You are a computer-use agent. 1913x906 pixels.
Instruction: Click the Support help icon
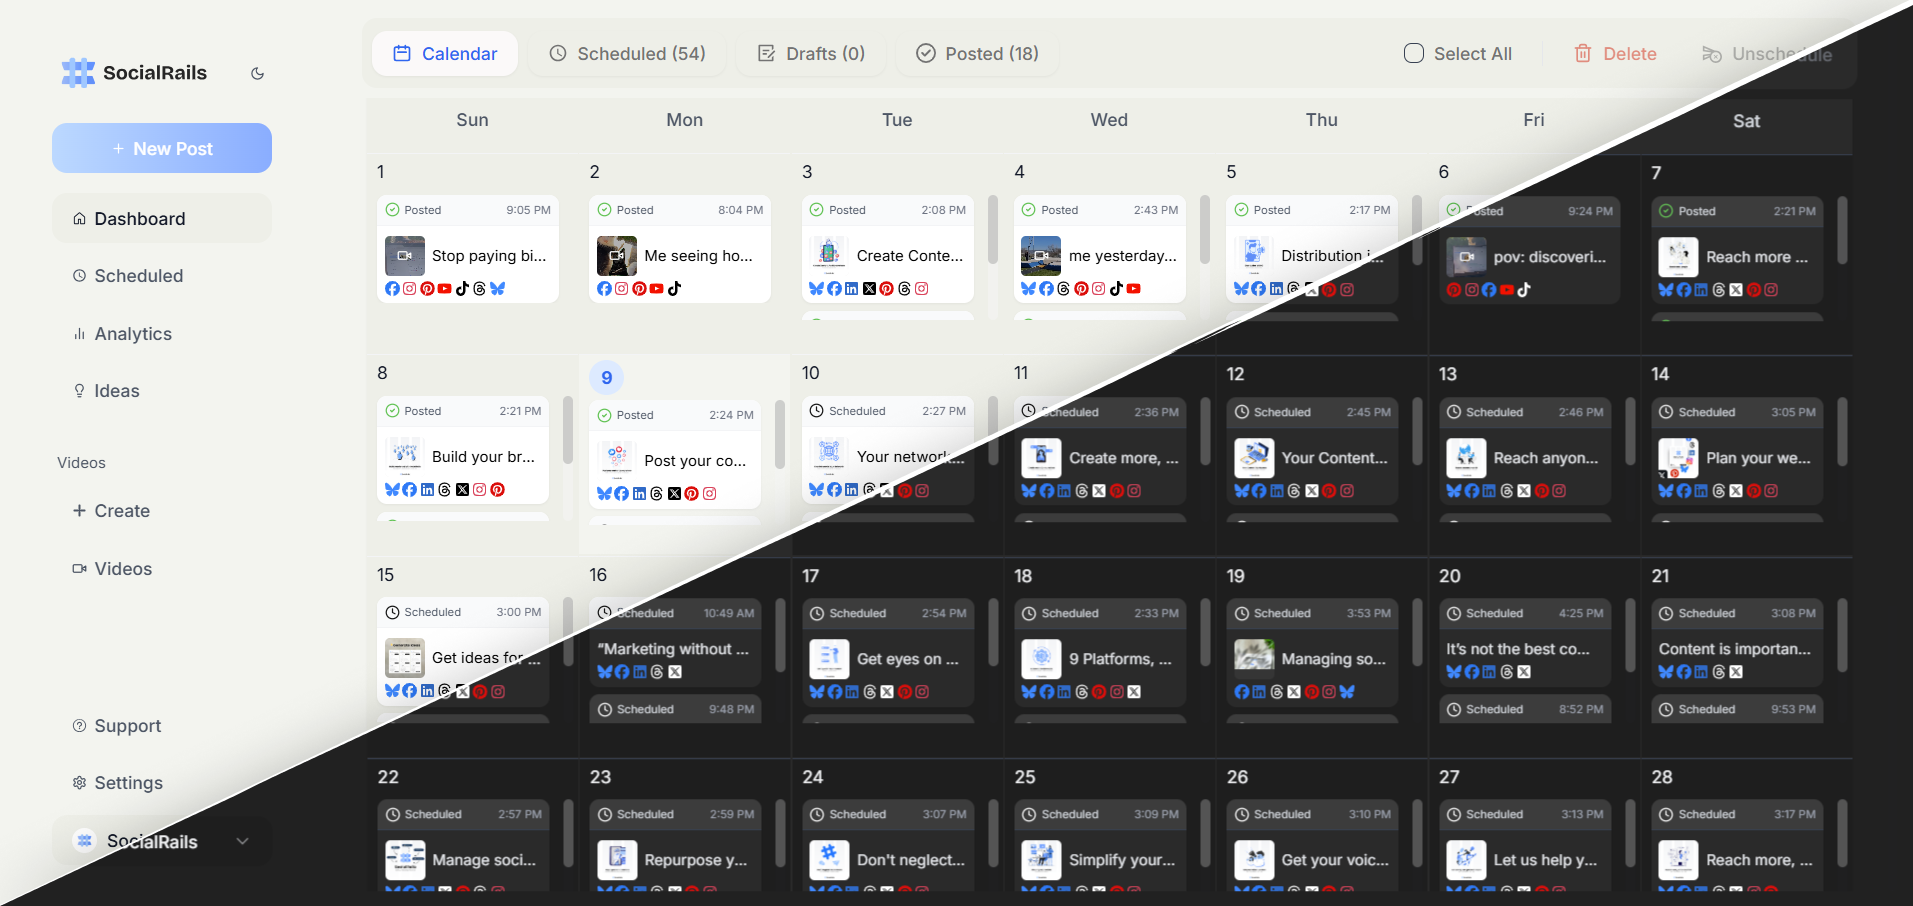[x=79, y=725]
